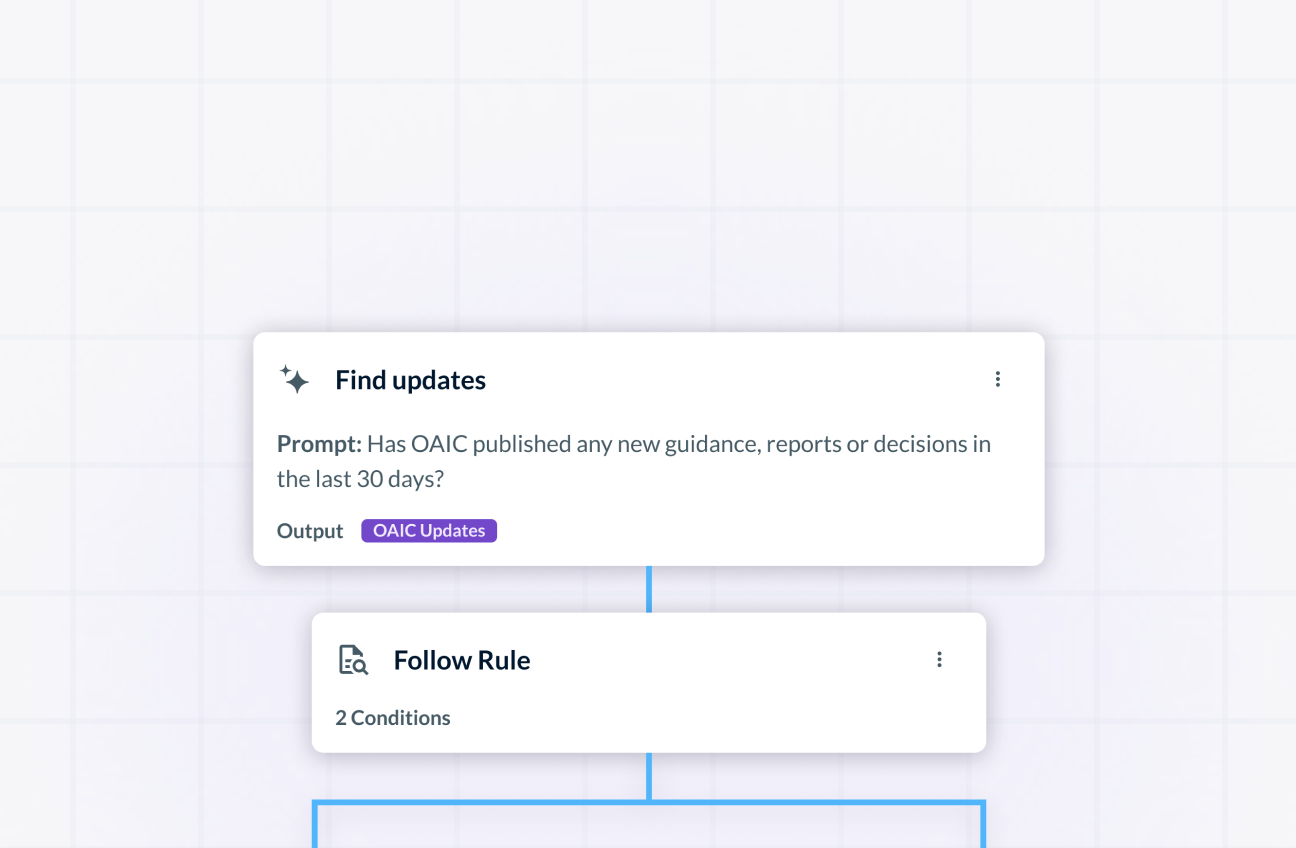The width and height of the screenshot is (1296, 848).
Task: Select the prompt text of Find updates
Action: point(633,460)
